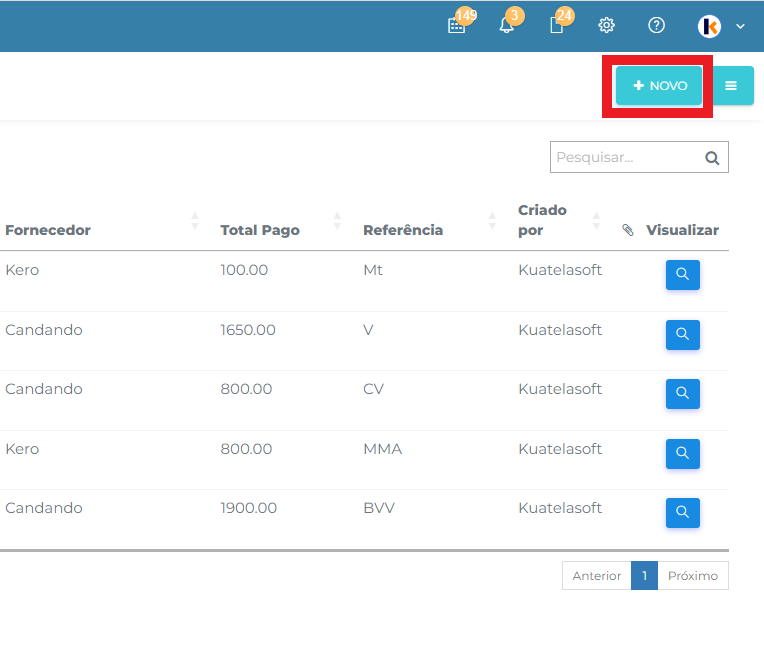Click the CV reference cell

[x=374, y=389]
